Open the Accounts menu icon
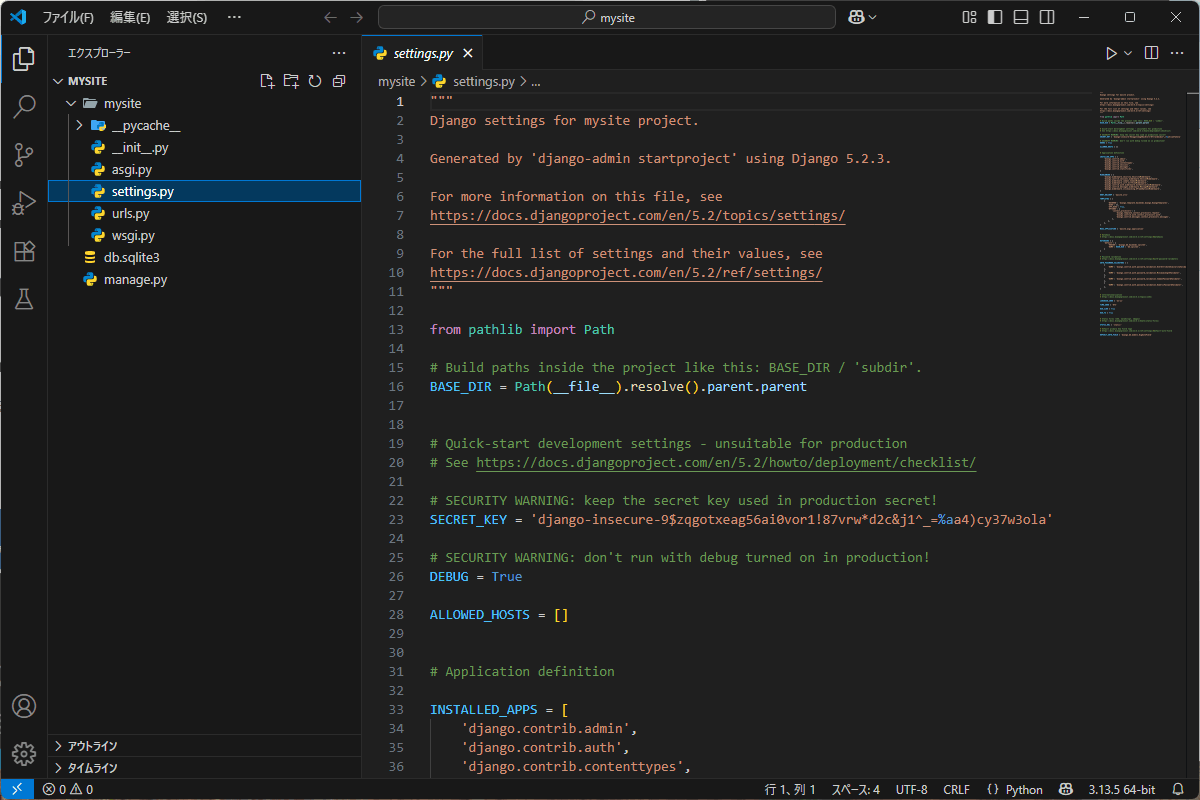 pyautogui.click(x=24, y=706)
